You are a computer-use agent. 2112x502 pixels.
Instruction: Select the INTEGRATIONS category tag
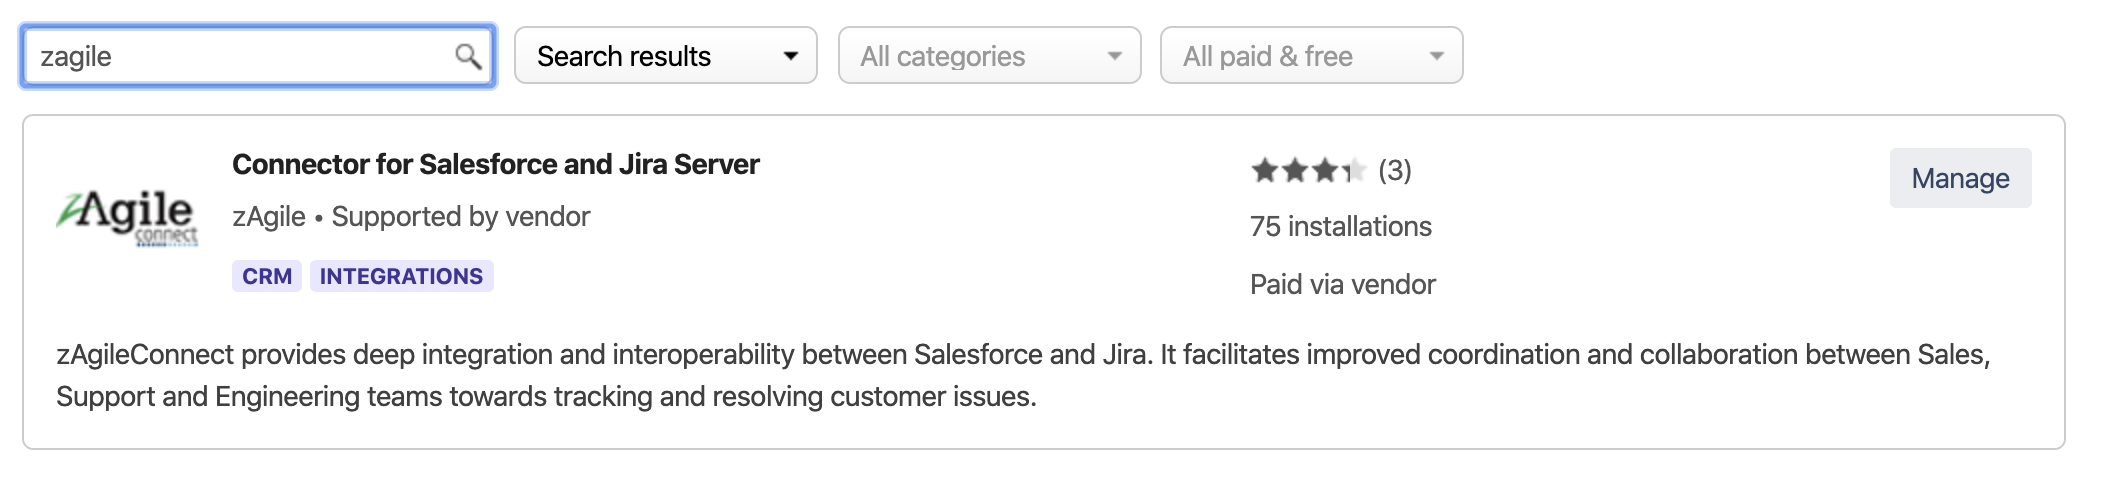point(401,276)
